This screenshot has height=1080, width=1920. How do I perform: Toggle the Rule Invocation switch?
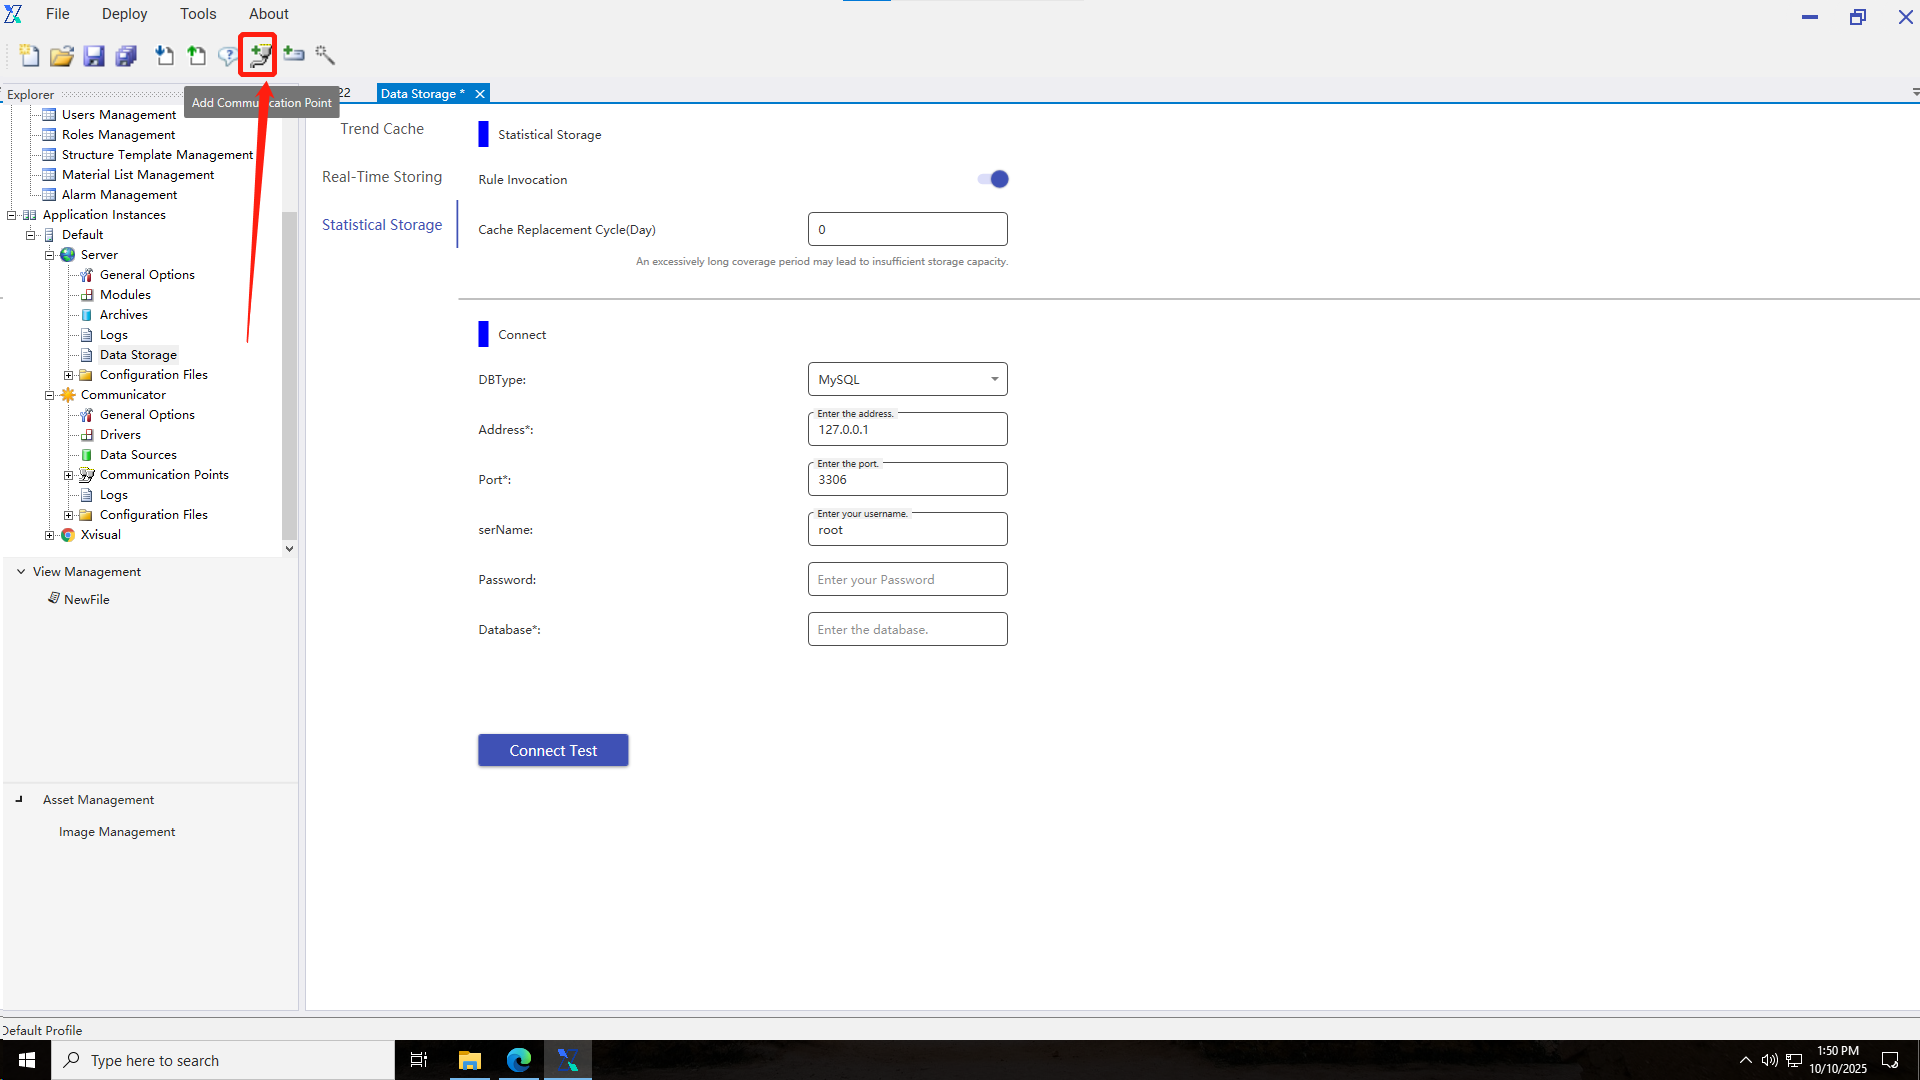993,179
